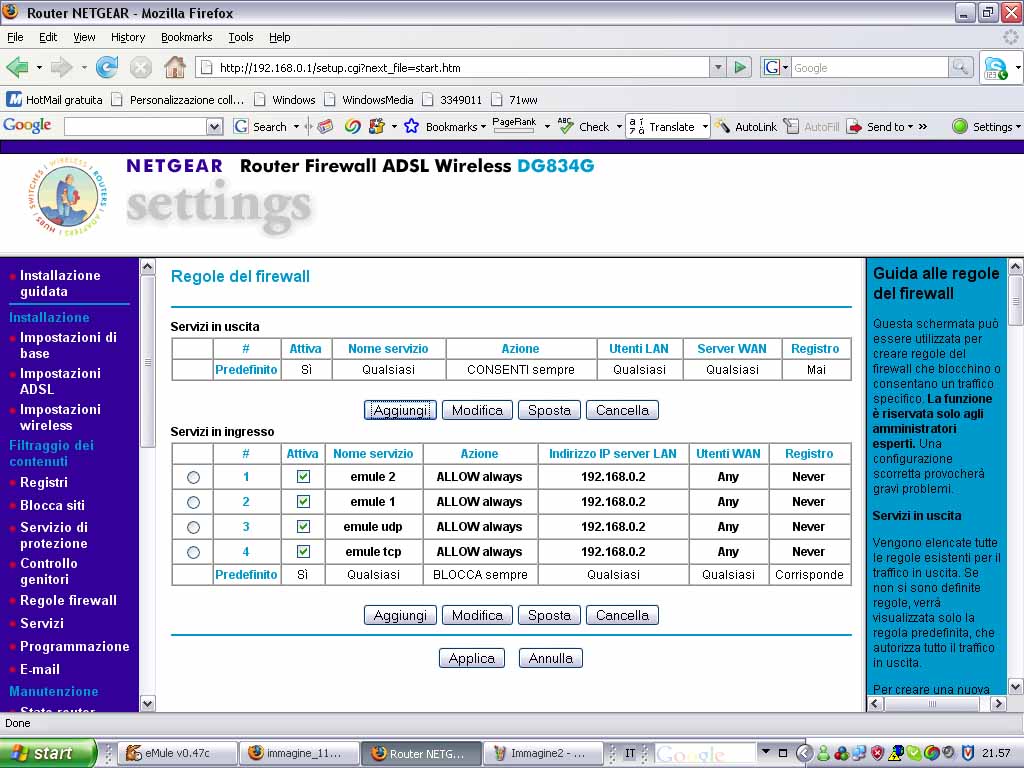Screen dimensions: 1024x768
Task: Open the Bookmarks dropdown arrow on the Google toolbar
Action: pos(483,127)
